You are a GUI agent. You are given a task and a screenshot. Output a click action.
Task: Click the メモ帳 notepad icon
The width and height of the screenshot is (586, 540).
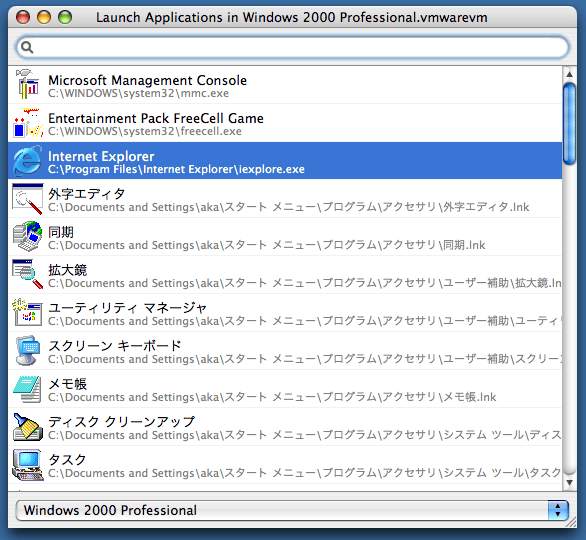tap(27, 389)
